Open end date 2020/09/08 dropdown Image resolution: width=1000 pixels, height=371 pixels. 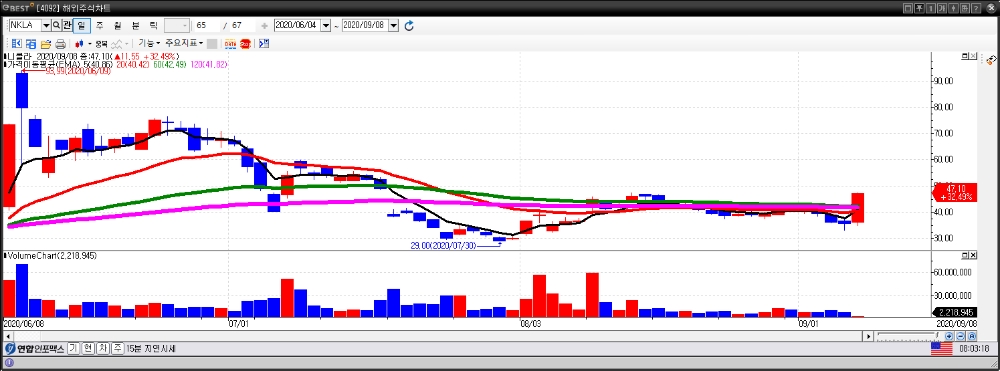pos(393,25)
